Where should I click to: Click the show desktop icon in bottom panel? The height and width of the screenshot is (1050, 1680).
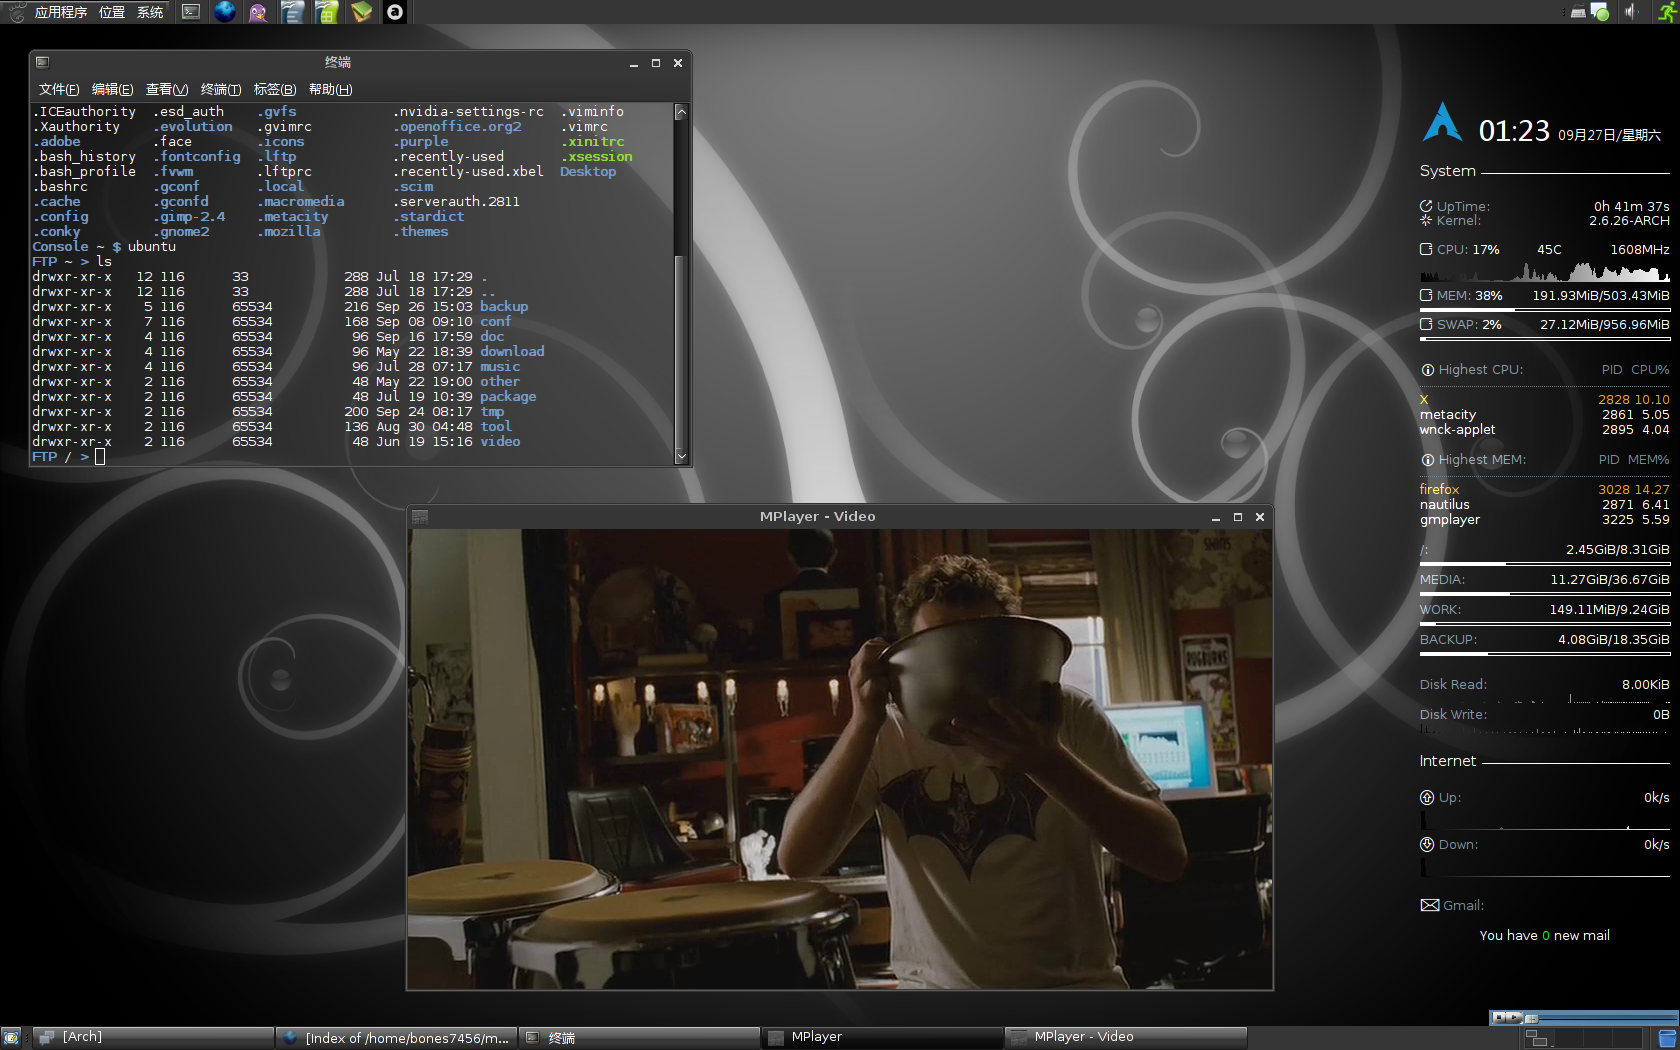tap(11, 1038)
